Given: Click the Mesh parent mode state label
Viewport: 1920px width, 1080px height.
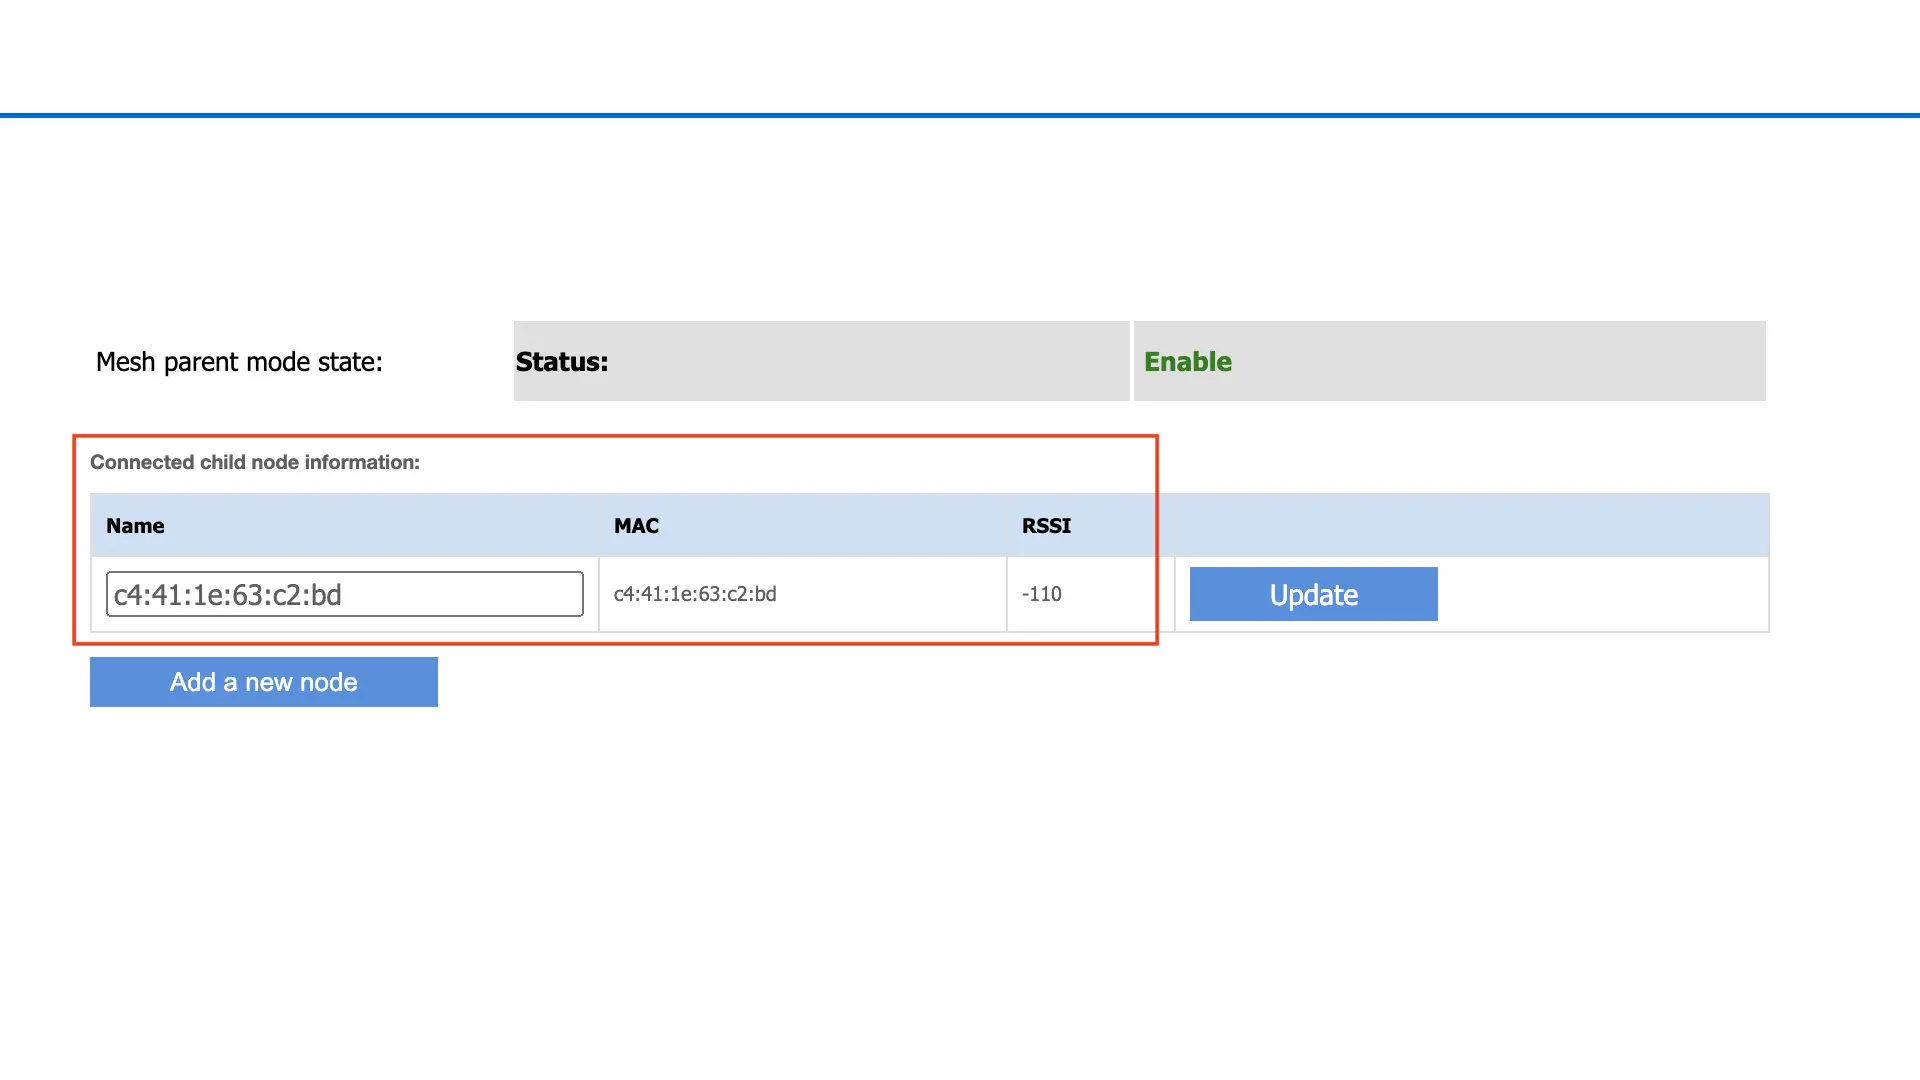Looking at the screenshot, I should 239,362.
